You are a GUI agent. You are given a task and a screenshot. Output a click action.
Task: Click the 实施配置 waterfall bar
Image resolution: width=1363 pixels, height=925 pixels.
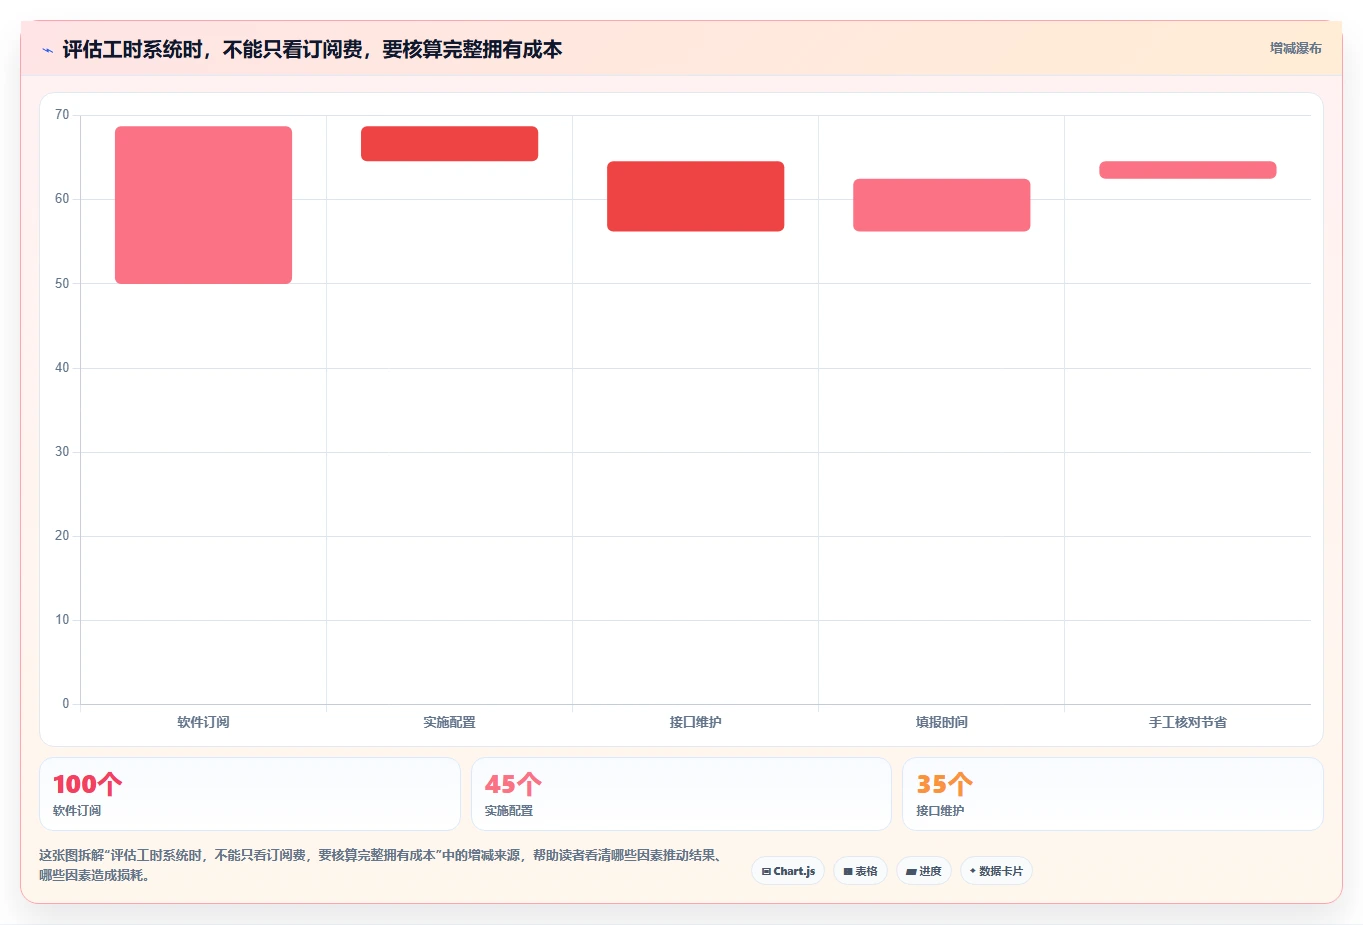[x=449, y=144]
